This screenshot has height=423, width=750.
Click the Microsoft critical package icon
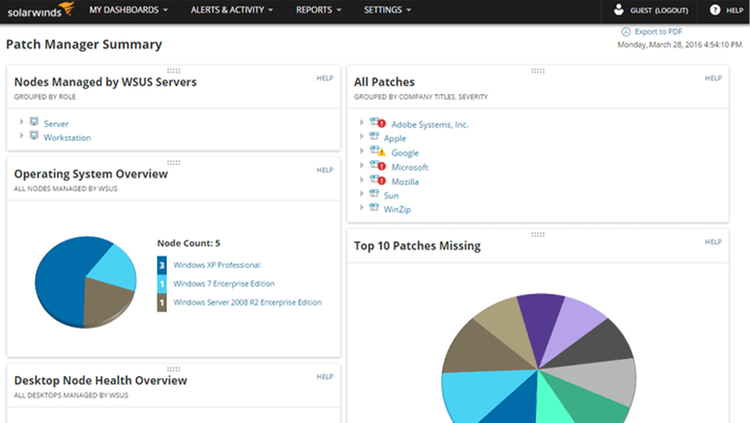(x=378, y=166)
